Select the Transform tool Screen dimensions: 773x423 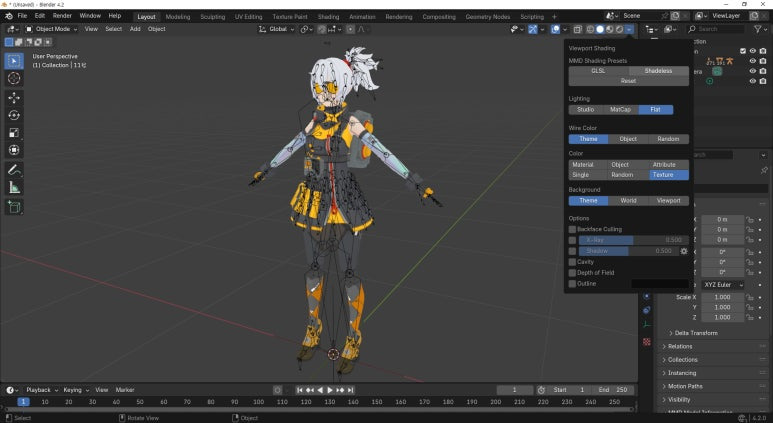point(14,150)
